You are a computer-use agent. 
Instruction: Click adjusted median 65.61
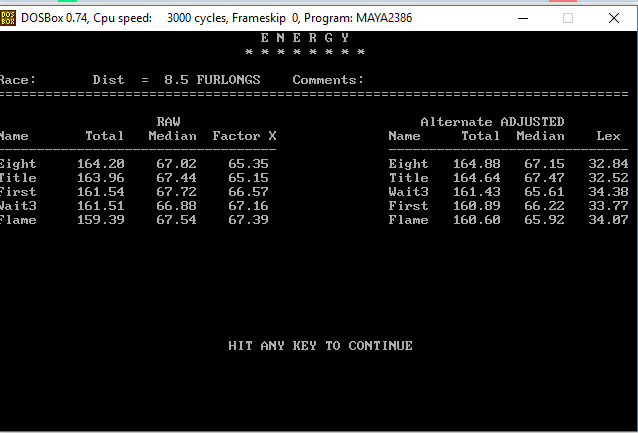(544, 192)
